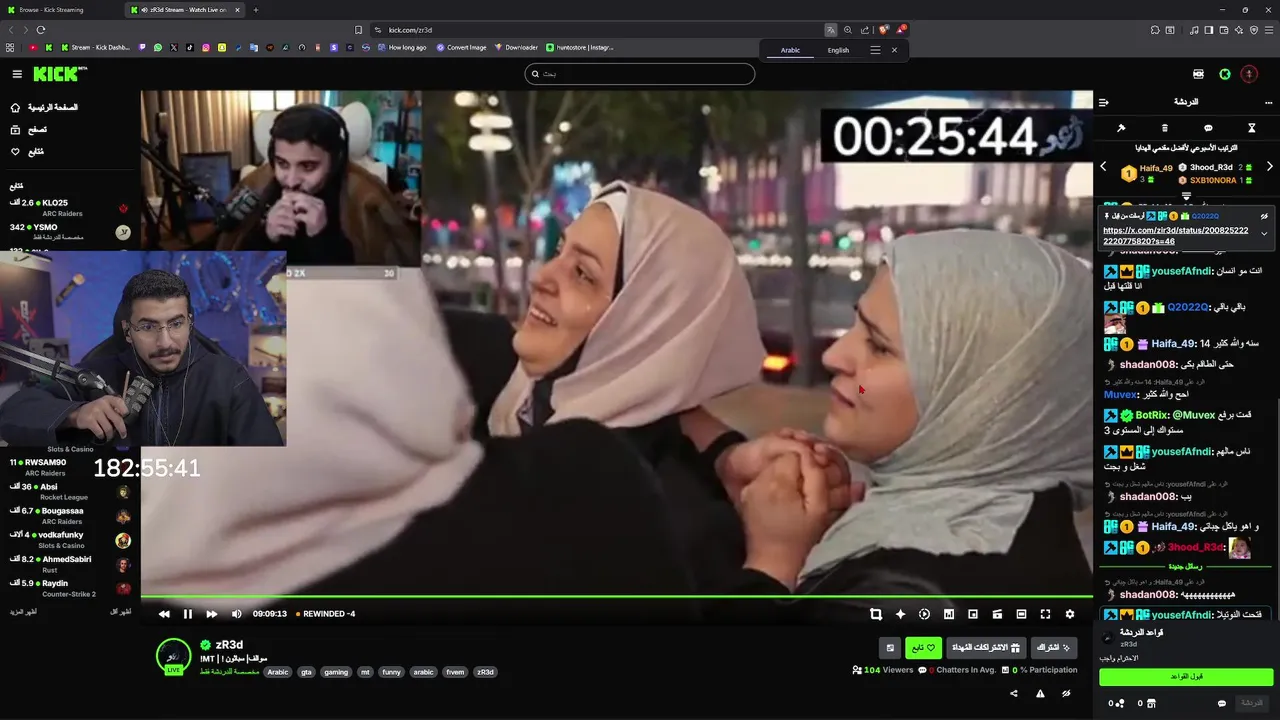Click the small gray button left of follow
Image resolution: width=1280 pixels, height=720 pixels.
[890, 648]
